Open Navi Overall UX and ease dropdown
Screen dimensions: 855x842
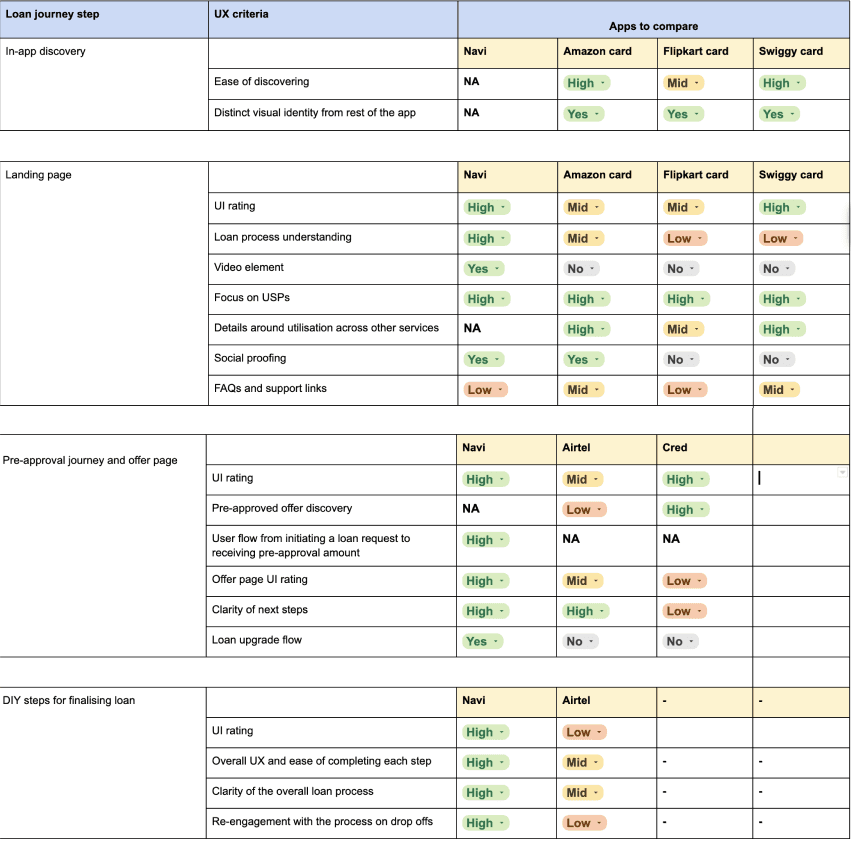pos(485,763)
